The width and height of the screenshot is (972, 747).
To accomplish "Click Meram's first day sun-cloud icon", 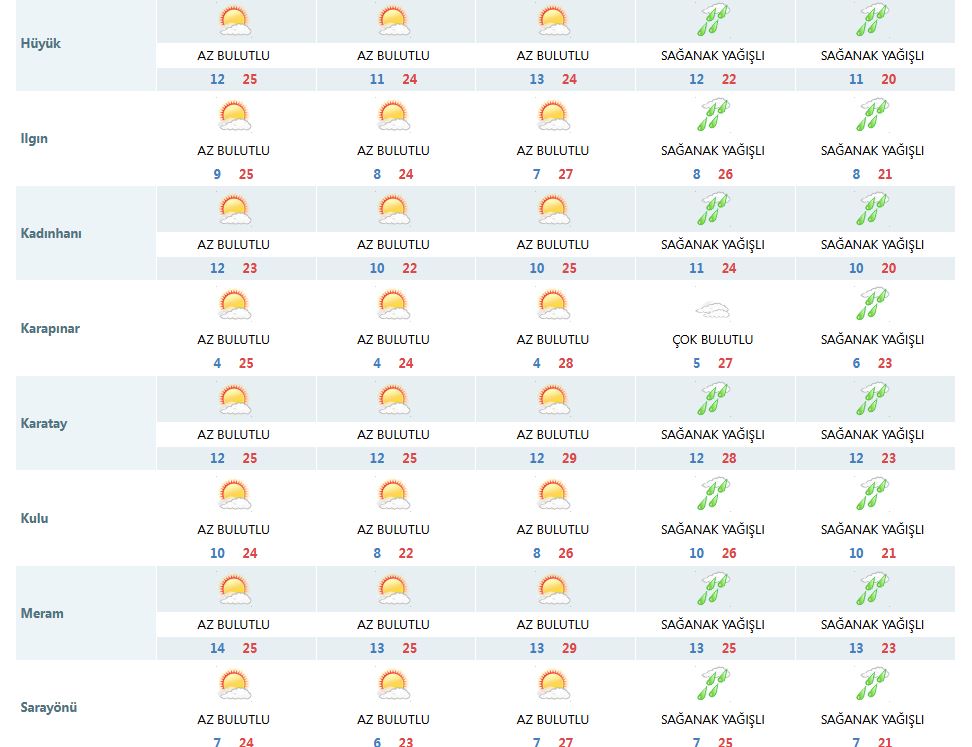I will 234,590.
